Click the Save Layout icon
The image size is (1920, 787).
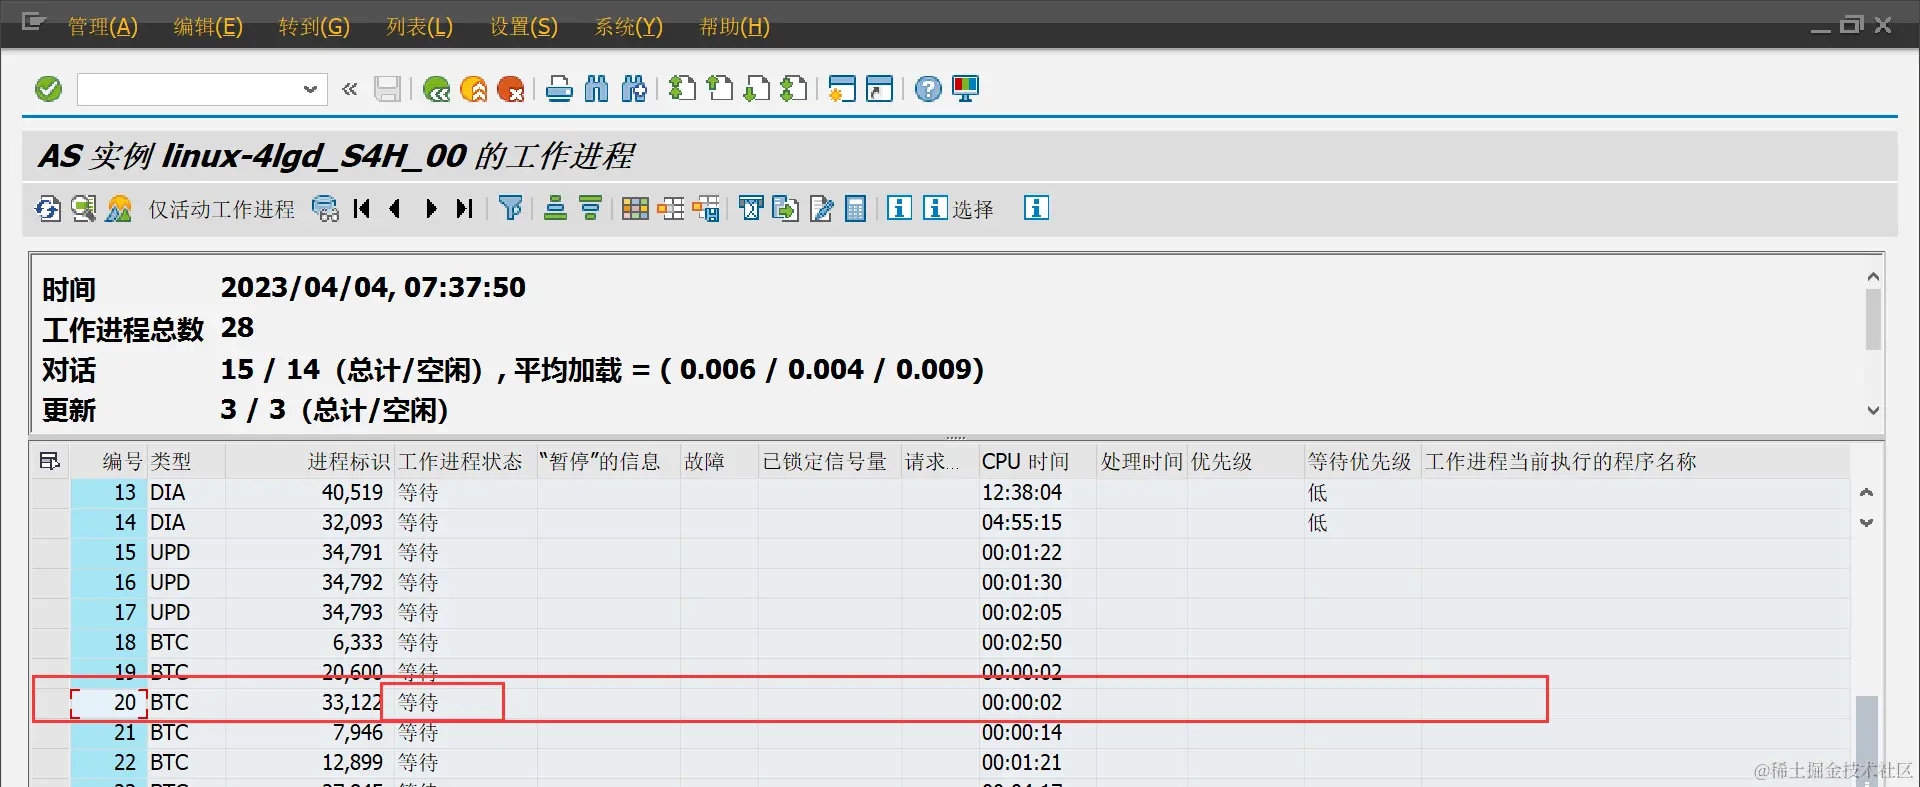706,208
